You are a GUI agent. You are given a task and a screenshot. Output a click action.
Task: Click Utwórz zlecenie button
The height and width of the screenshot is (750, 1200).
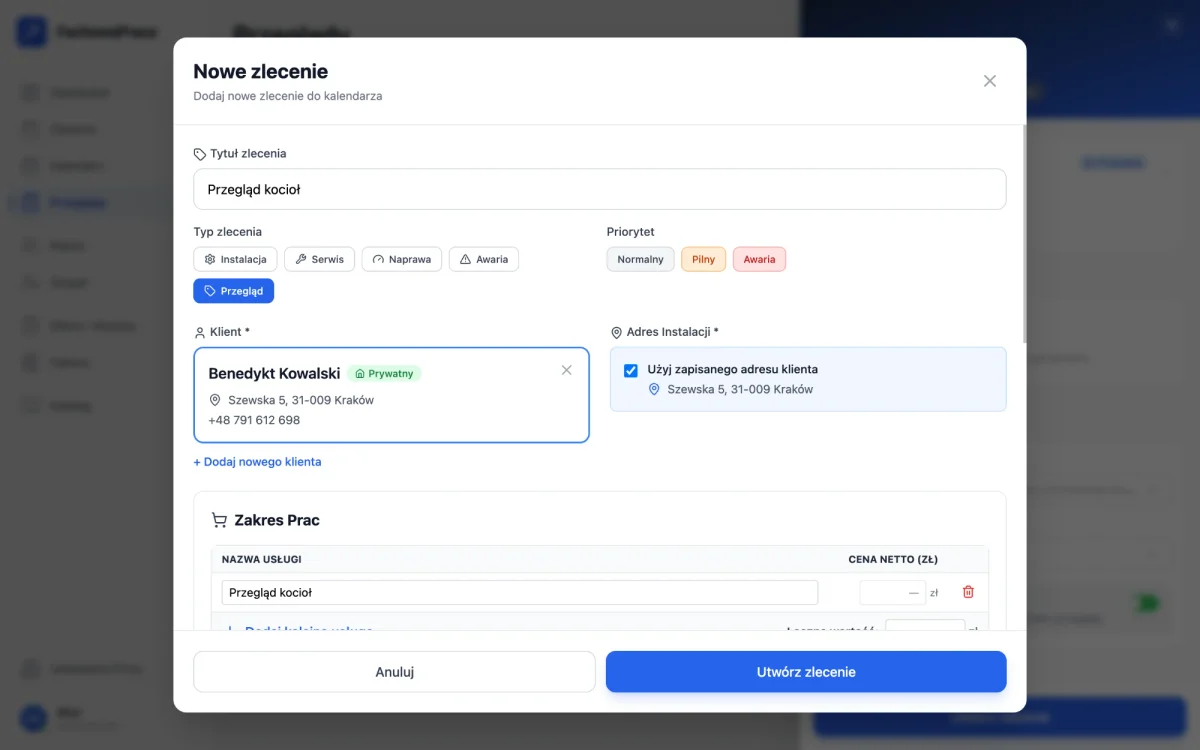pos(806,672)
